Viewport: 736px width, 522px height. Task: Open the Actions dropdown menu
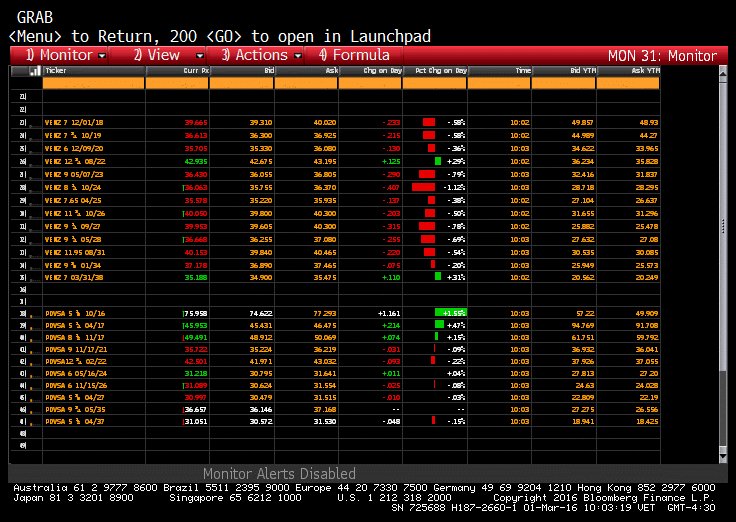click(255, 55)
